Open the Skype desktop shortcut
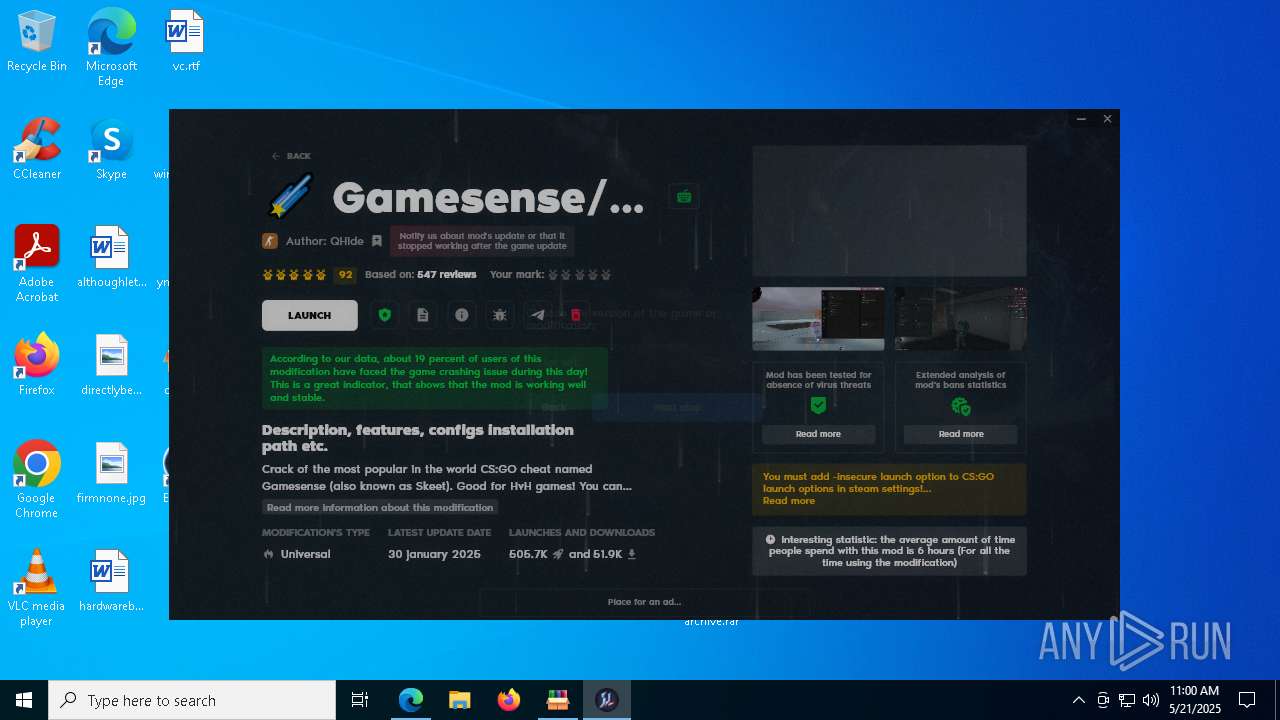The width and height of the screenshot is (1280, 720). [x=111, y=149]
